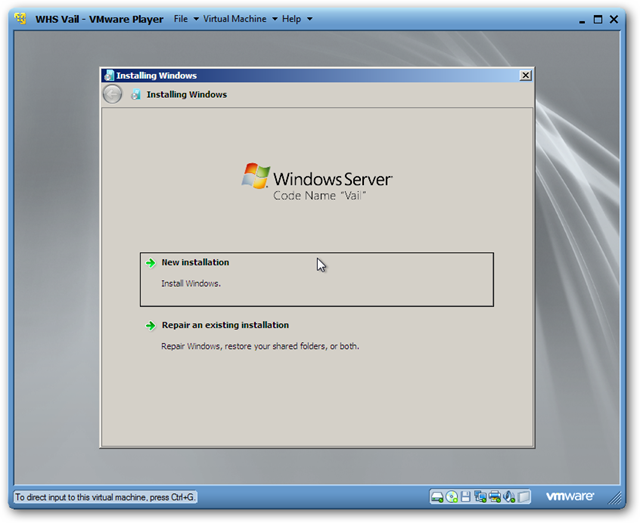Close the Installing Windows dialog
640x523 pixels.
click(526, 75)
